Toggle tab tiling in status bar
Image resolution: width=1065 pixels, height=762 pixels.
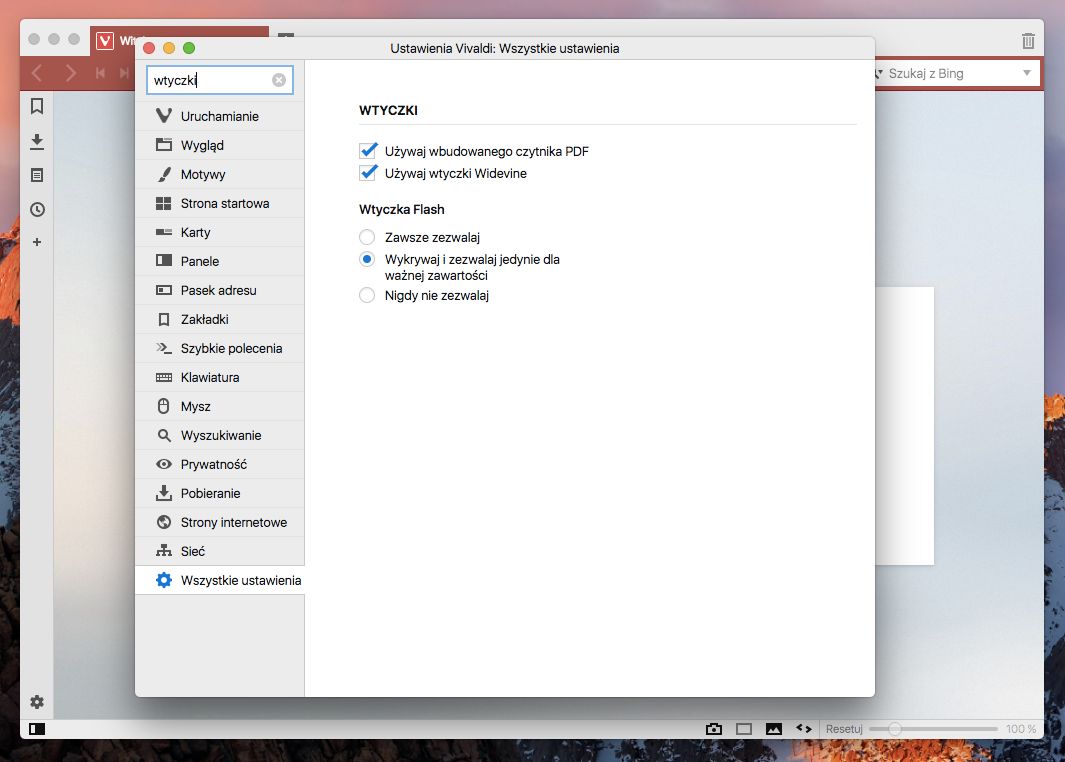[x=744, y=729]
